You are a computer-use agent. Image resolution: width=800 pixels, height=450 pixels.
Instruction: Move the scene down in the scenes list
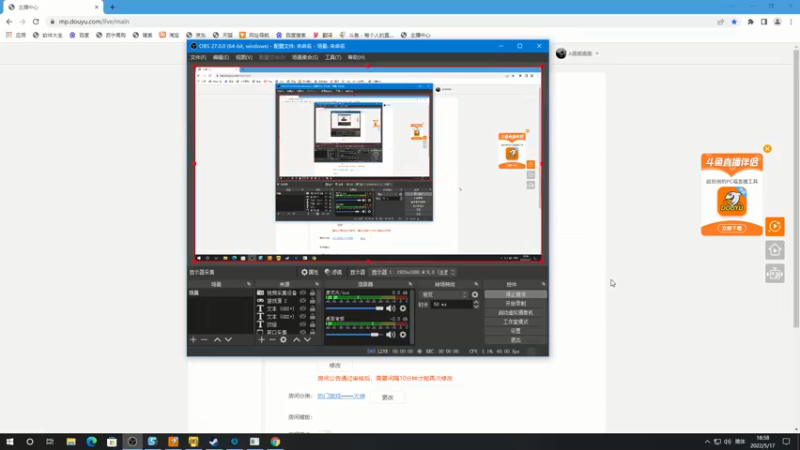point(228,340)
